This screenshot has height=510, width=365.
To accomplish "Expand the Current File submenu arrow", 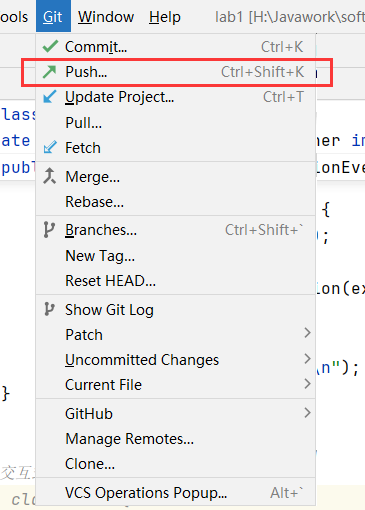I will pos(307,384).
